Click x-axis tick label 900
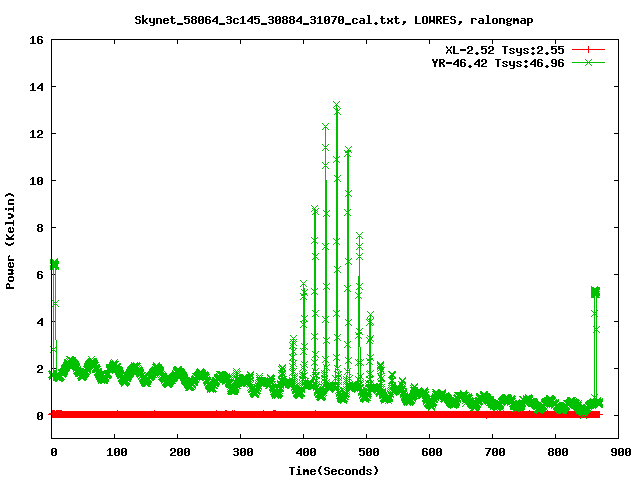The height and width of the screenshot is (480, 640). pos(621,452)
